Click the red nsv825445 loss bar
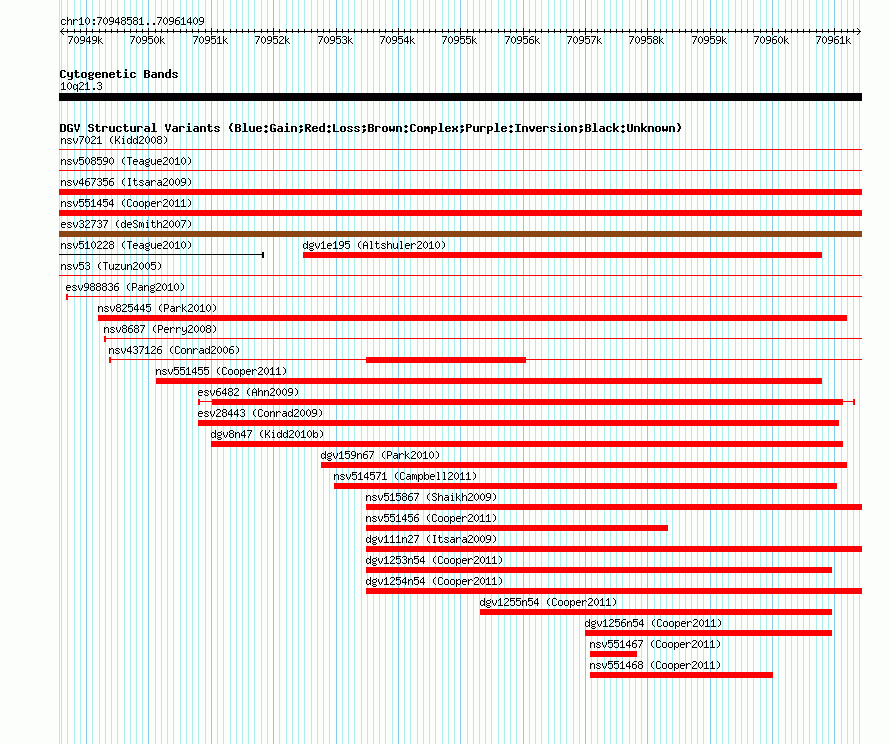This screenshot has height=744, width=890. point(472,318)
